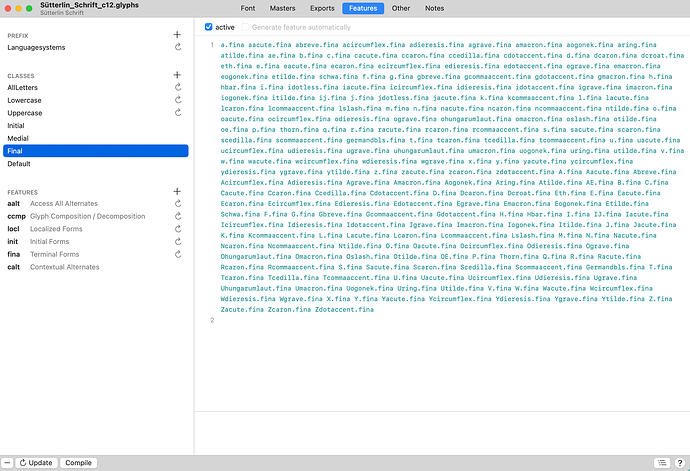
Task: Click germandbls.fina in the class code
Action: (x=376, y=140)
